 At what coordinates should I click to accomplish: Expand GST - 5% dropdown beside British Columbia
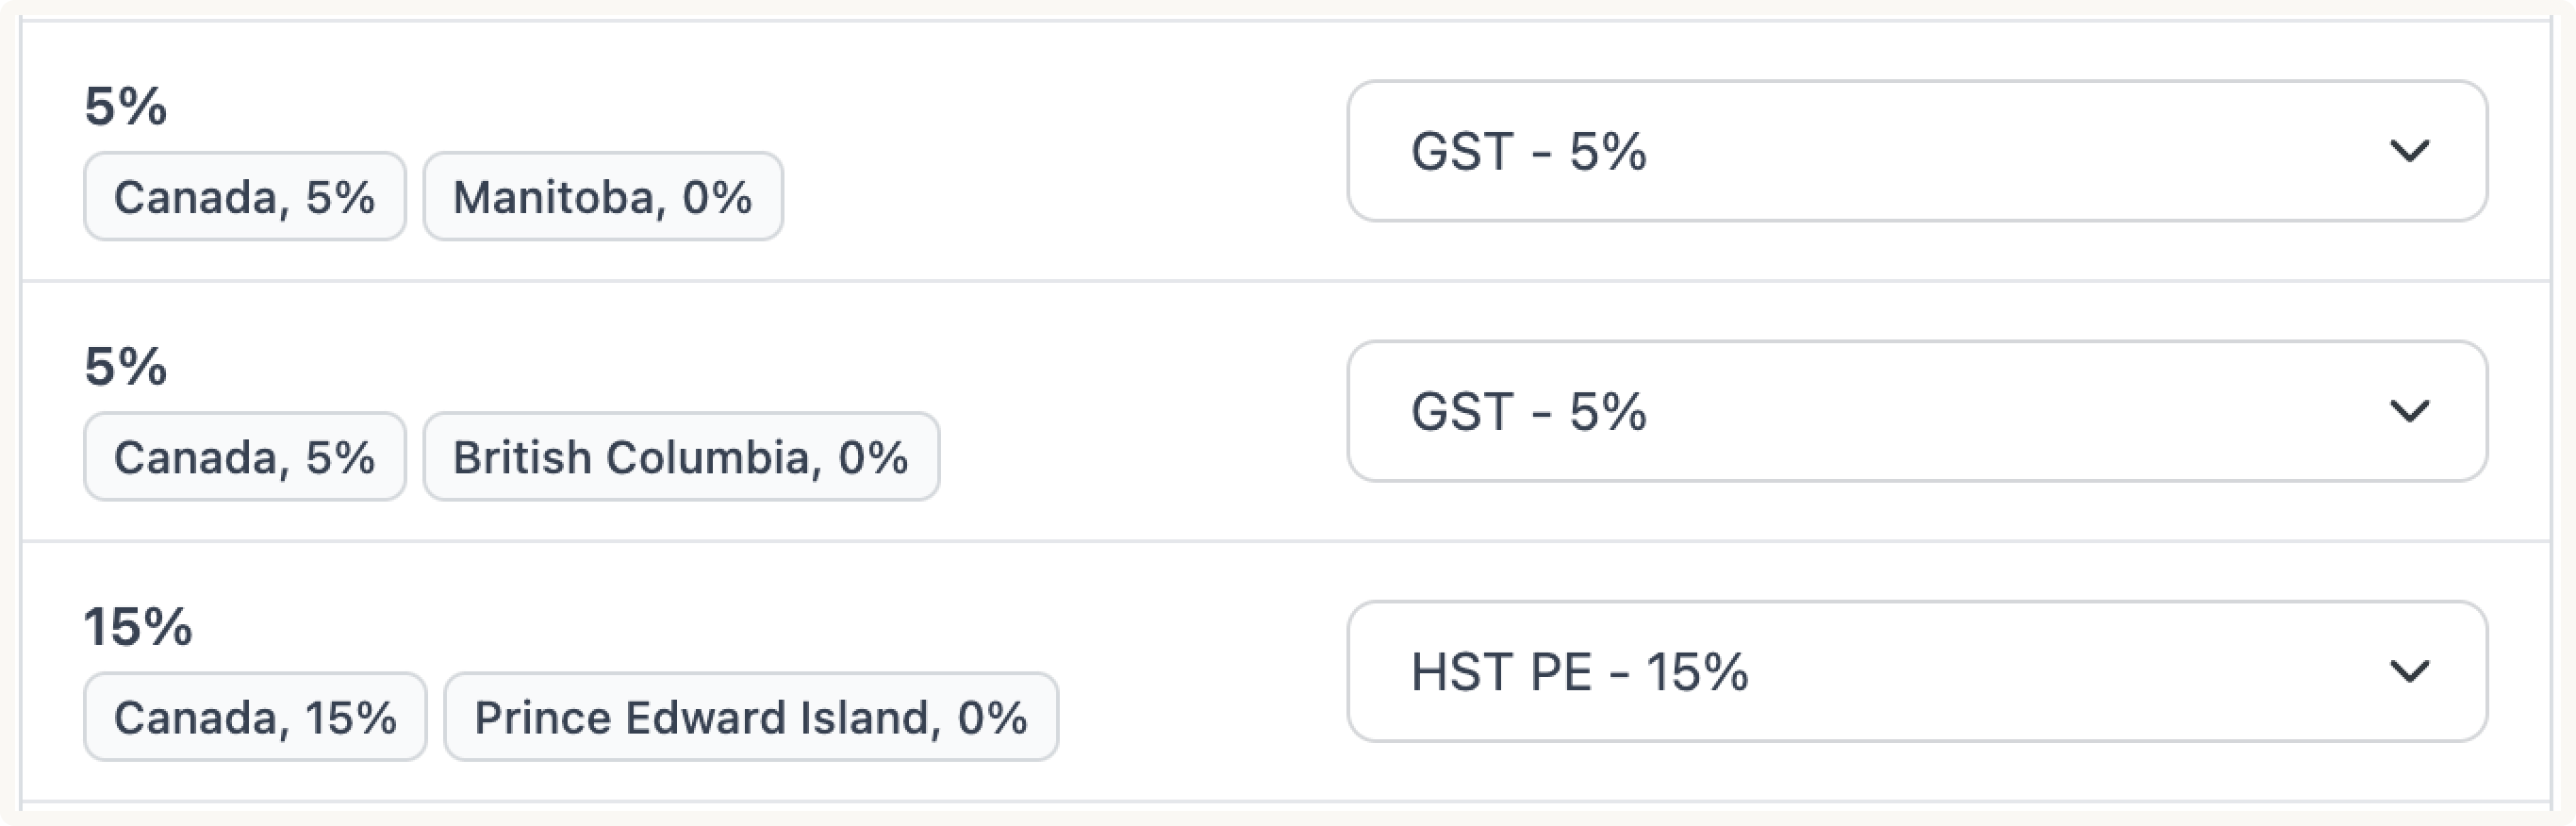[x=1915, y=411]
